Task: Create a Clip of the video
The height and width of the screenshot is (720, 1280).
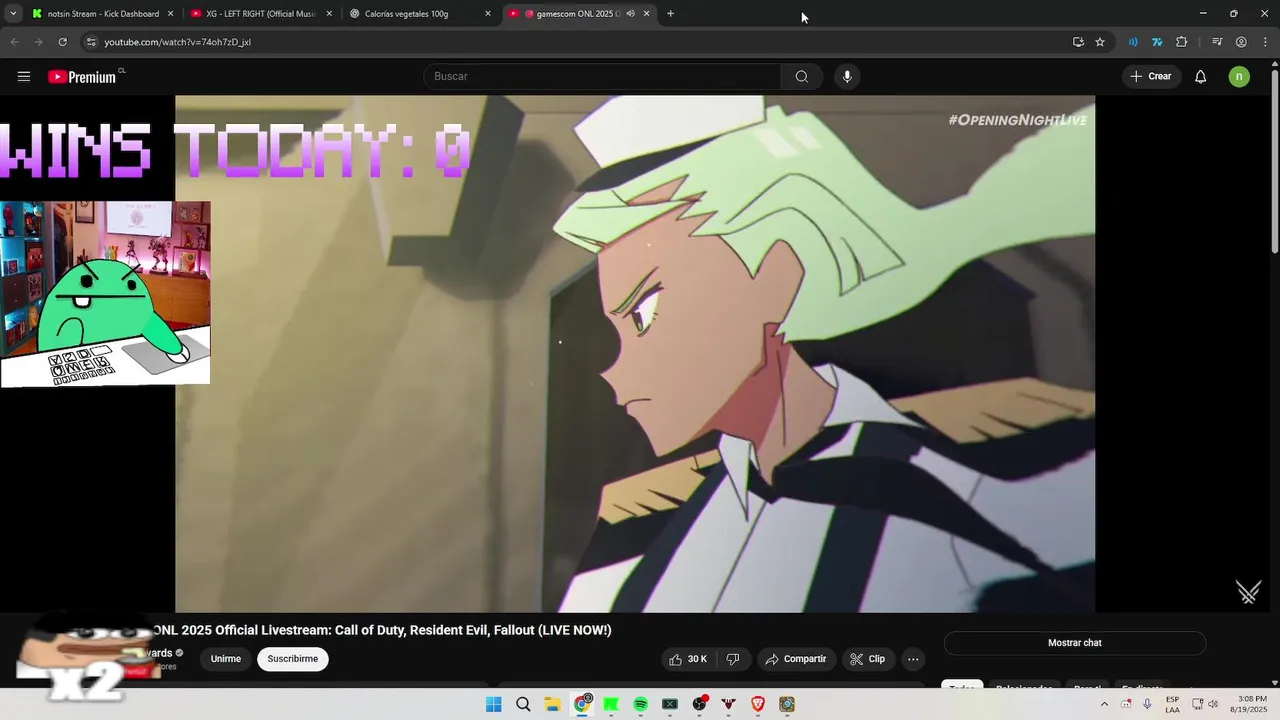Action: tap(867, 659)
